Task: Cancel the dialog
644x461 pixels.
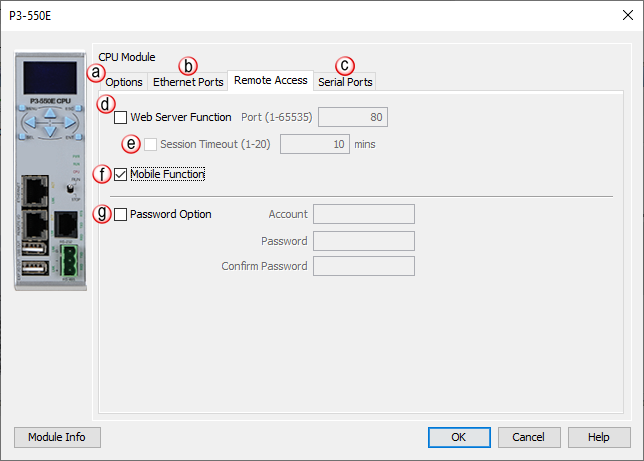Action: 529,437
